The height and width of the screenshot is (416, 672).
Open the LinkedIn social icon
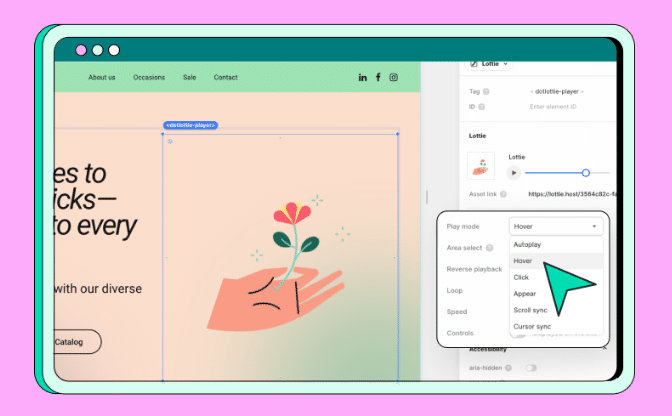pyautogui.click(x=363, y=78)
